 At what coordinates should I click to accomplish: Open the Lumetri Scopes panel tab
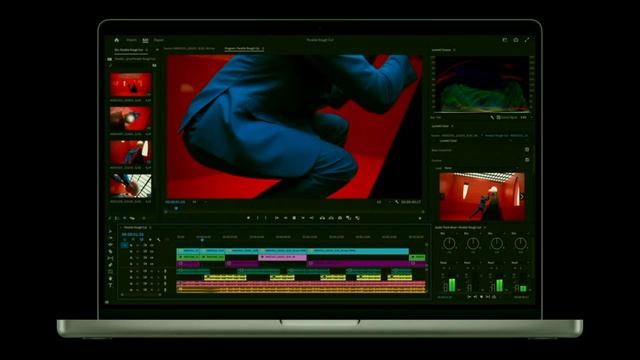pyautogui.click(x=442, y=50)
